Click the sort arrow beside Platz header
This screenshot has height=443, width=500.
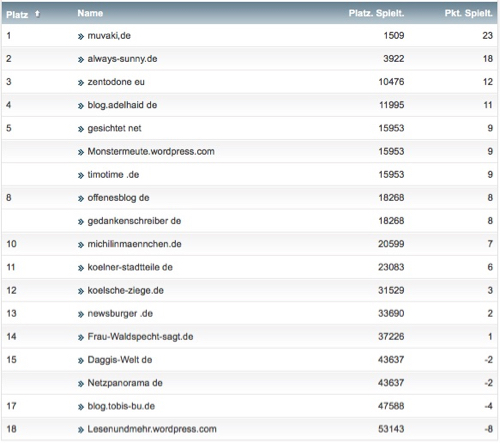37,14
